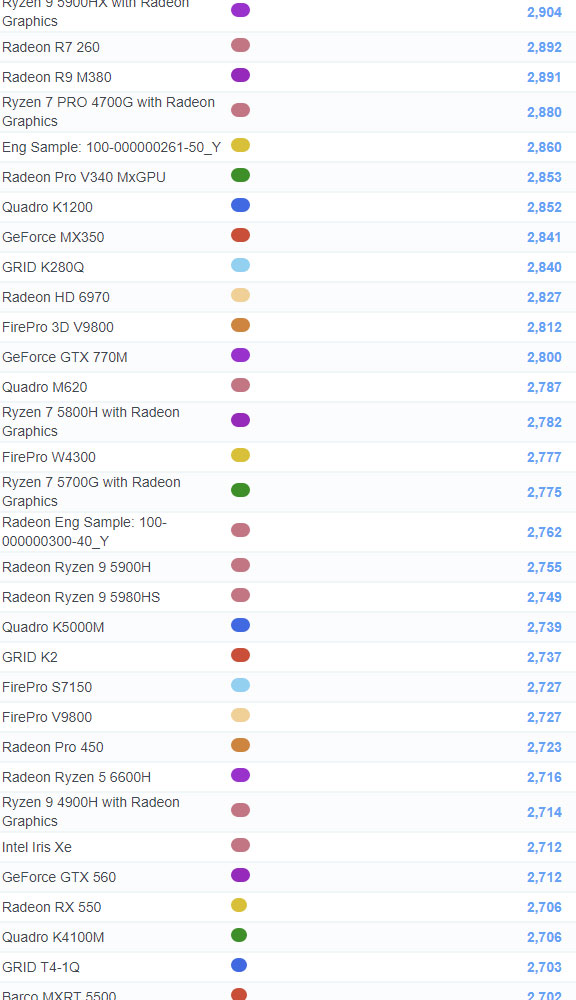Click the blue swatch beside Quadro K1200
The image size is (576, 1000).
click(x=240, y=205)
